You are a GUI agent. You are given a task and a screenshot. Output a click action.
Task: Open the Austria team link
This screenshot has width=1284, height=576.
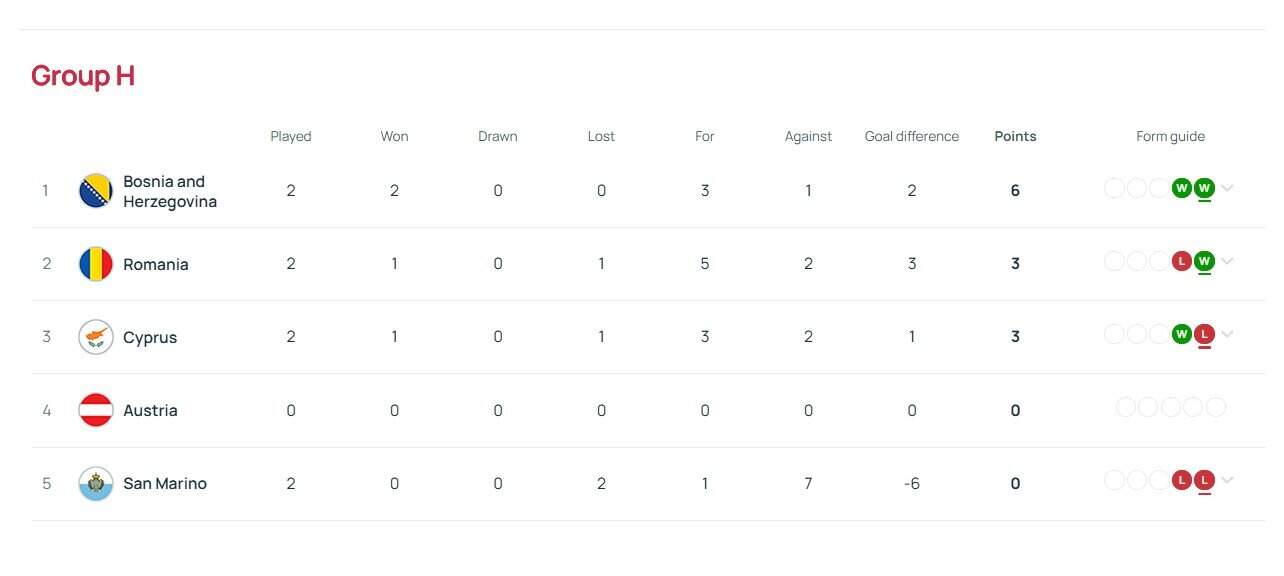pos(150,410)
